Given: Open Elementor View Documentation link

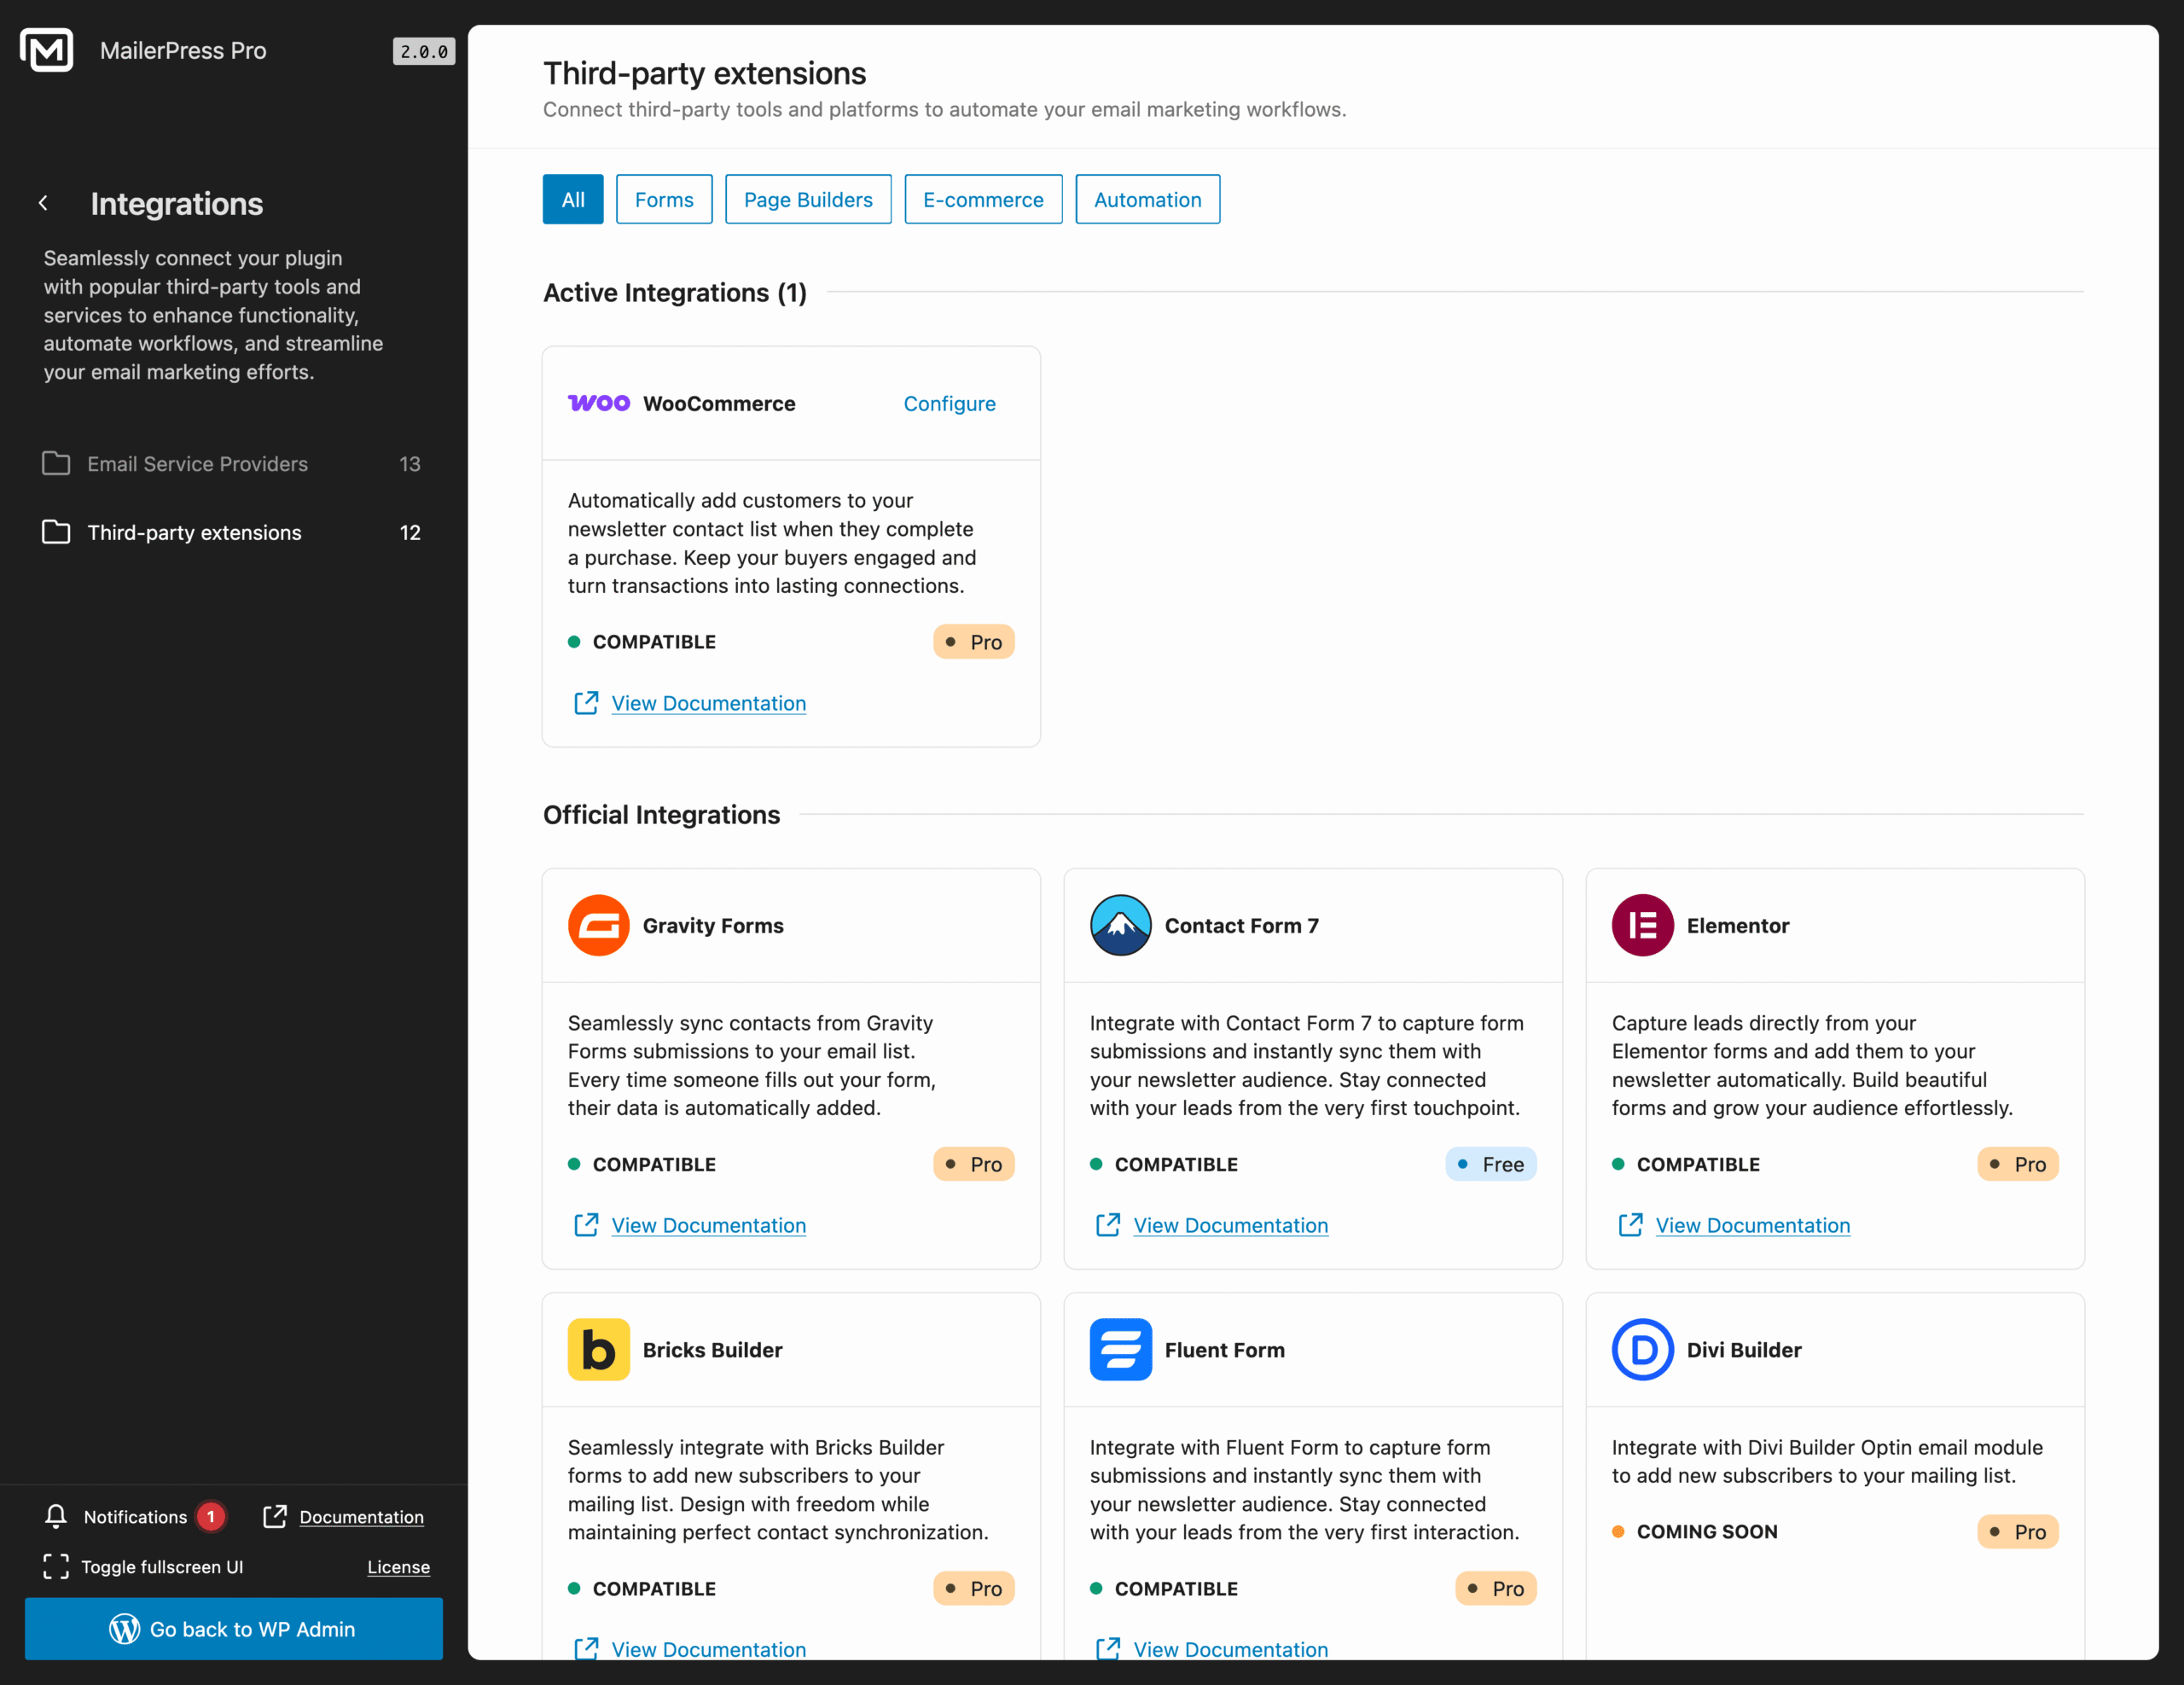Looking at the screenshot, I should point(1752,1225).
